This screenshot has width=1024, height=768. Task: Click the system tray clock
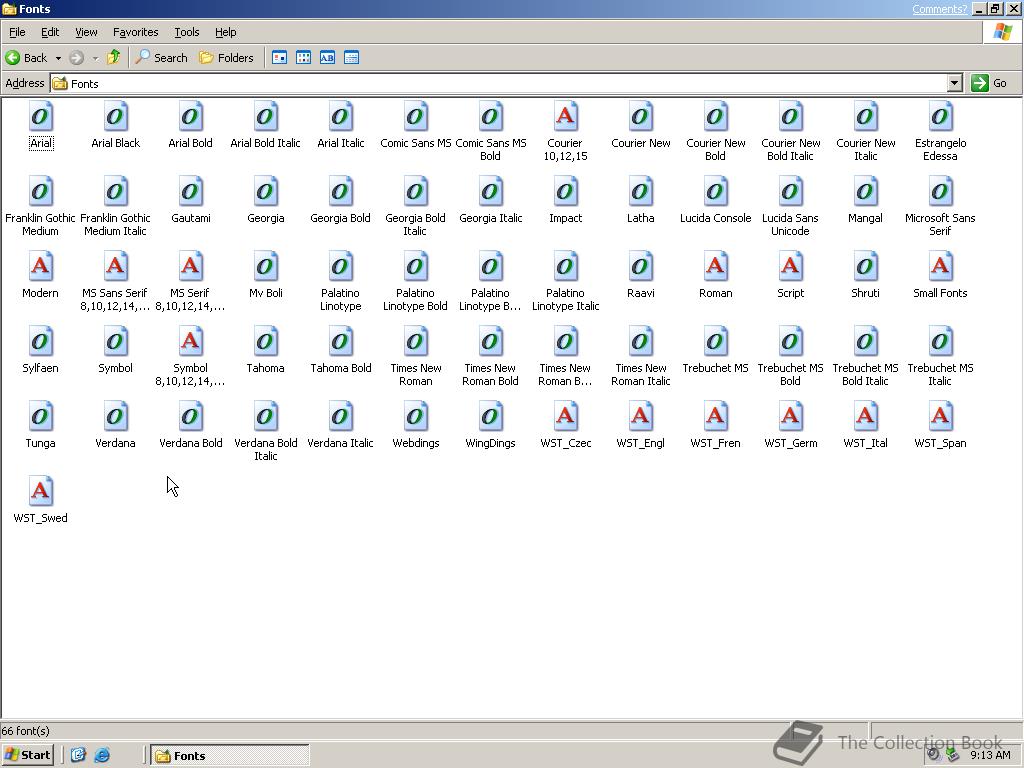click(x=990, y=755)
